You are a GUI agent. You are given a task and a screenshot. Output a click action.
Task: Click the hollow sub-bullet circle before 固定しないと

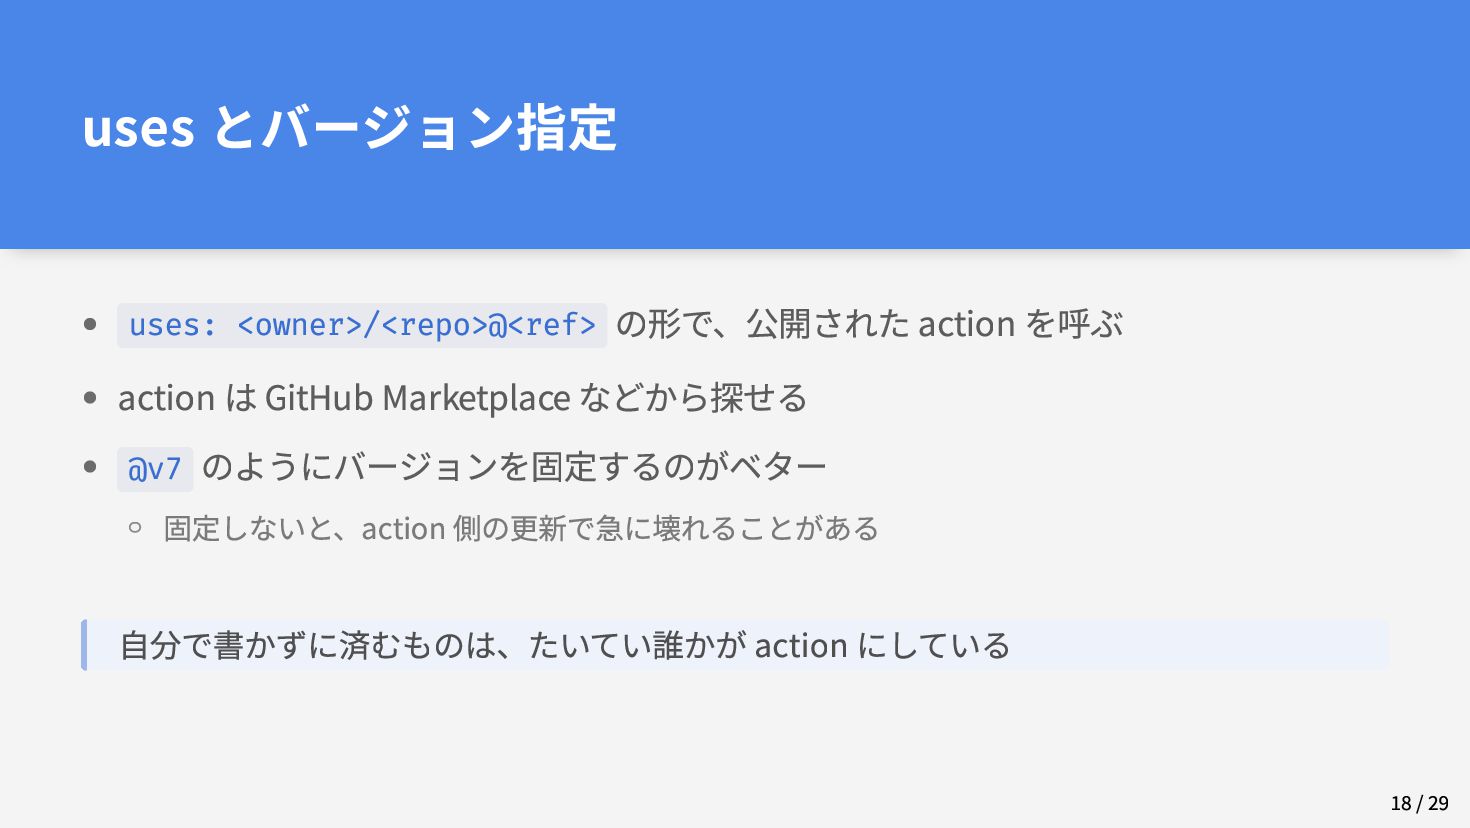[x=135, y=527]
